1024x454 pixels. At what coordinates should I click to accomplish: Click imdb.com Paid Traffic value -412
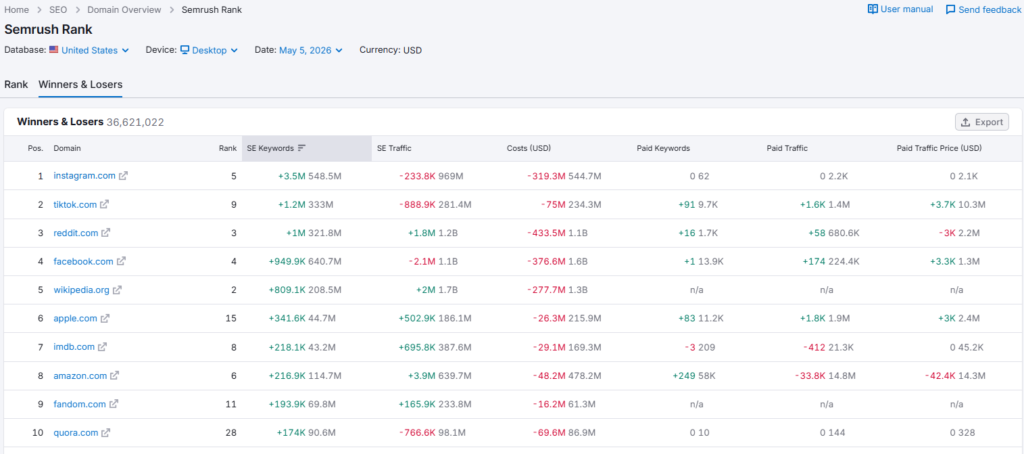[x=814, y=347]
